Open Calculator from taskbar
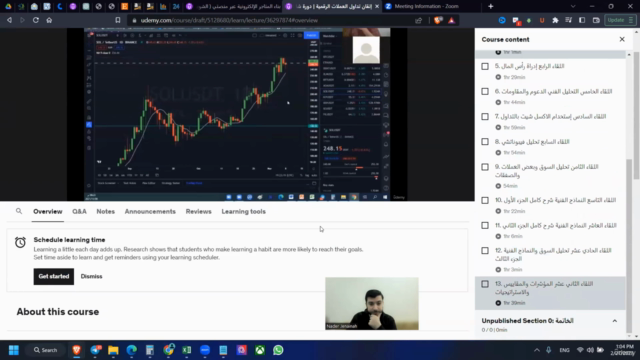Viewport: 640px width, 360px height. coord(150,350)
